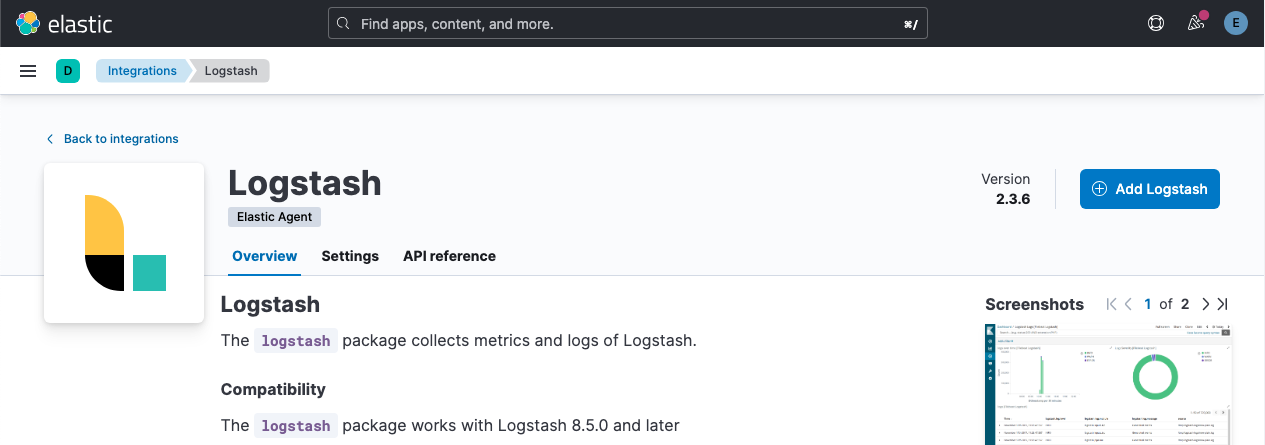The image size is (1265, 445).
Task: Go to previous screenshot
Action: pos(1128,304)
